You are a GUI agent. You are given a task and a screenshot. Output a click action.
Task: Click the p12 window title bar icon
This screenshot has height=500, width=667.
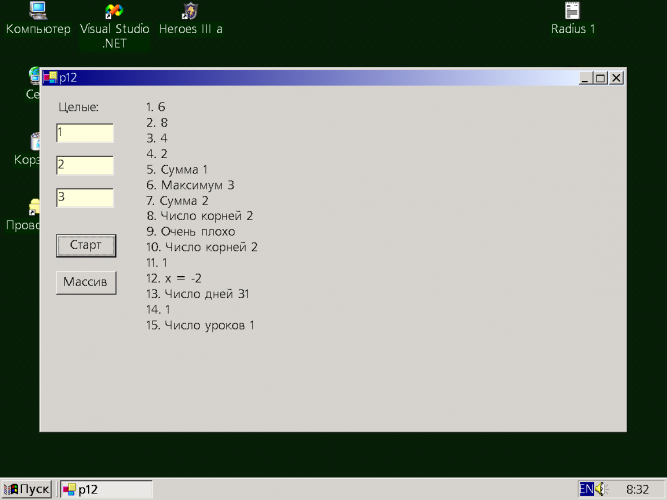[x=50, y=78]
